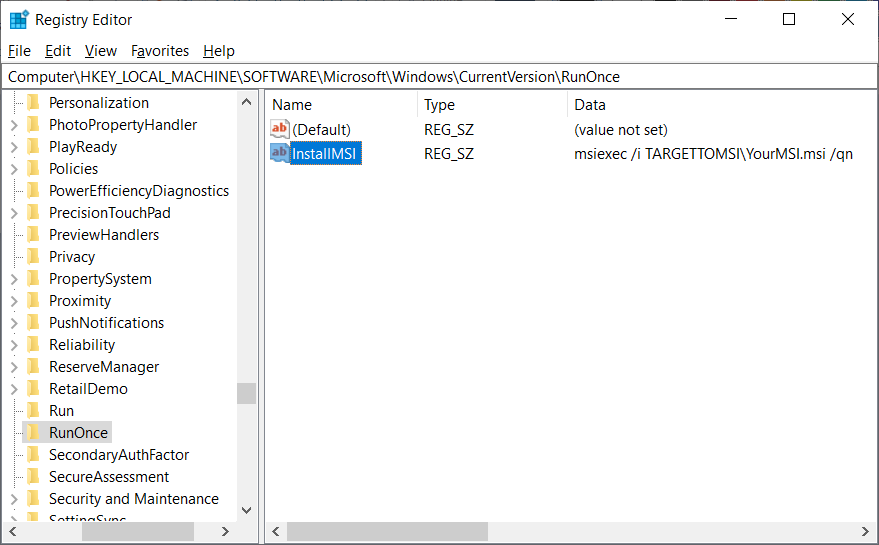Click the (value not set) data cell
Screen dimensions: 879x545
click(x=621, y=130)
